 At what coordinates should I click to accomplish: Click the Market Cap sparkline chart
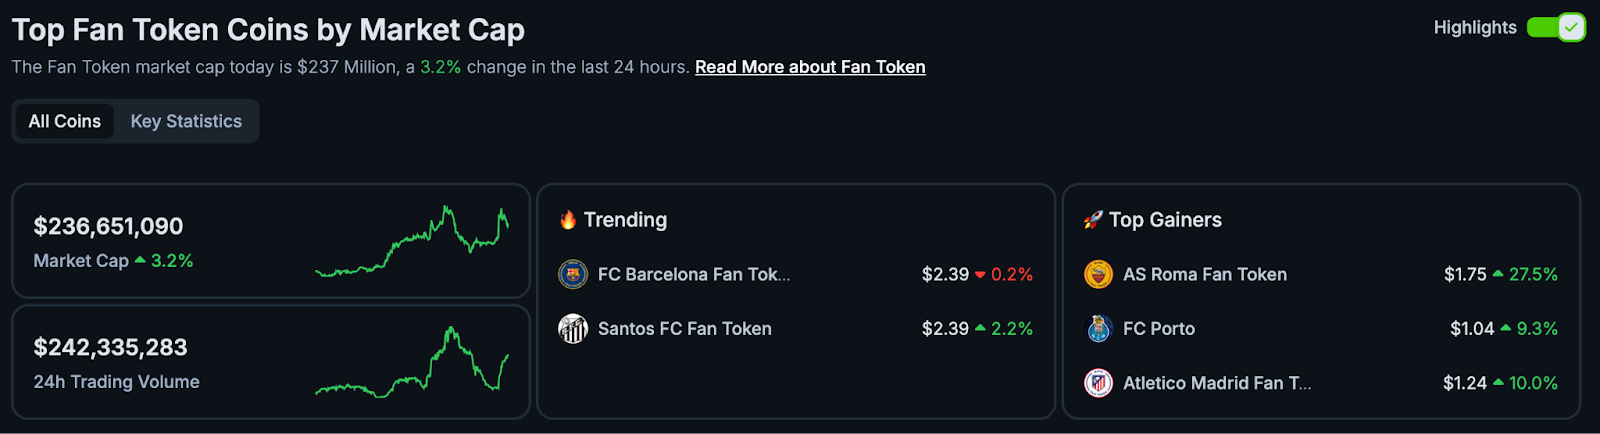point(412,242)
